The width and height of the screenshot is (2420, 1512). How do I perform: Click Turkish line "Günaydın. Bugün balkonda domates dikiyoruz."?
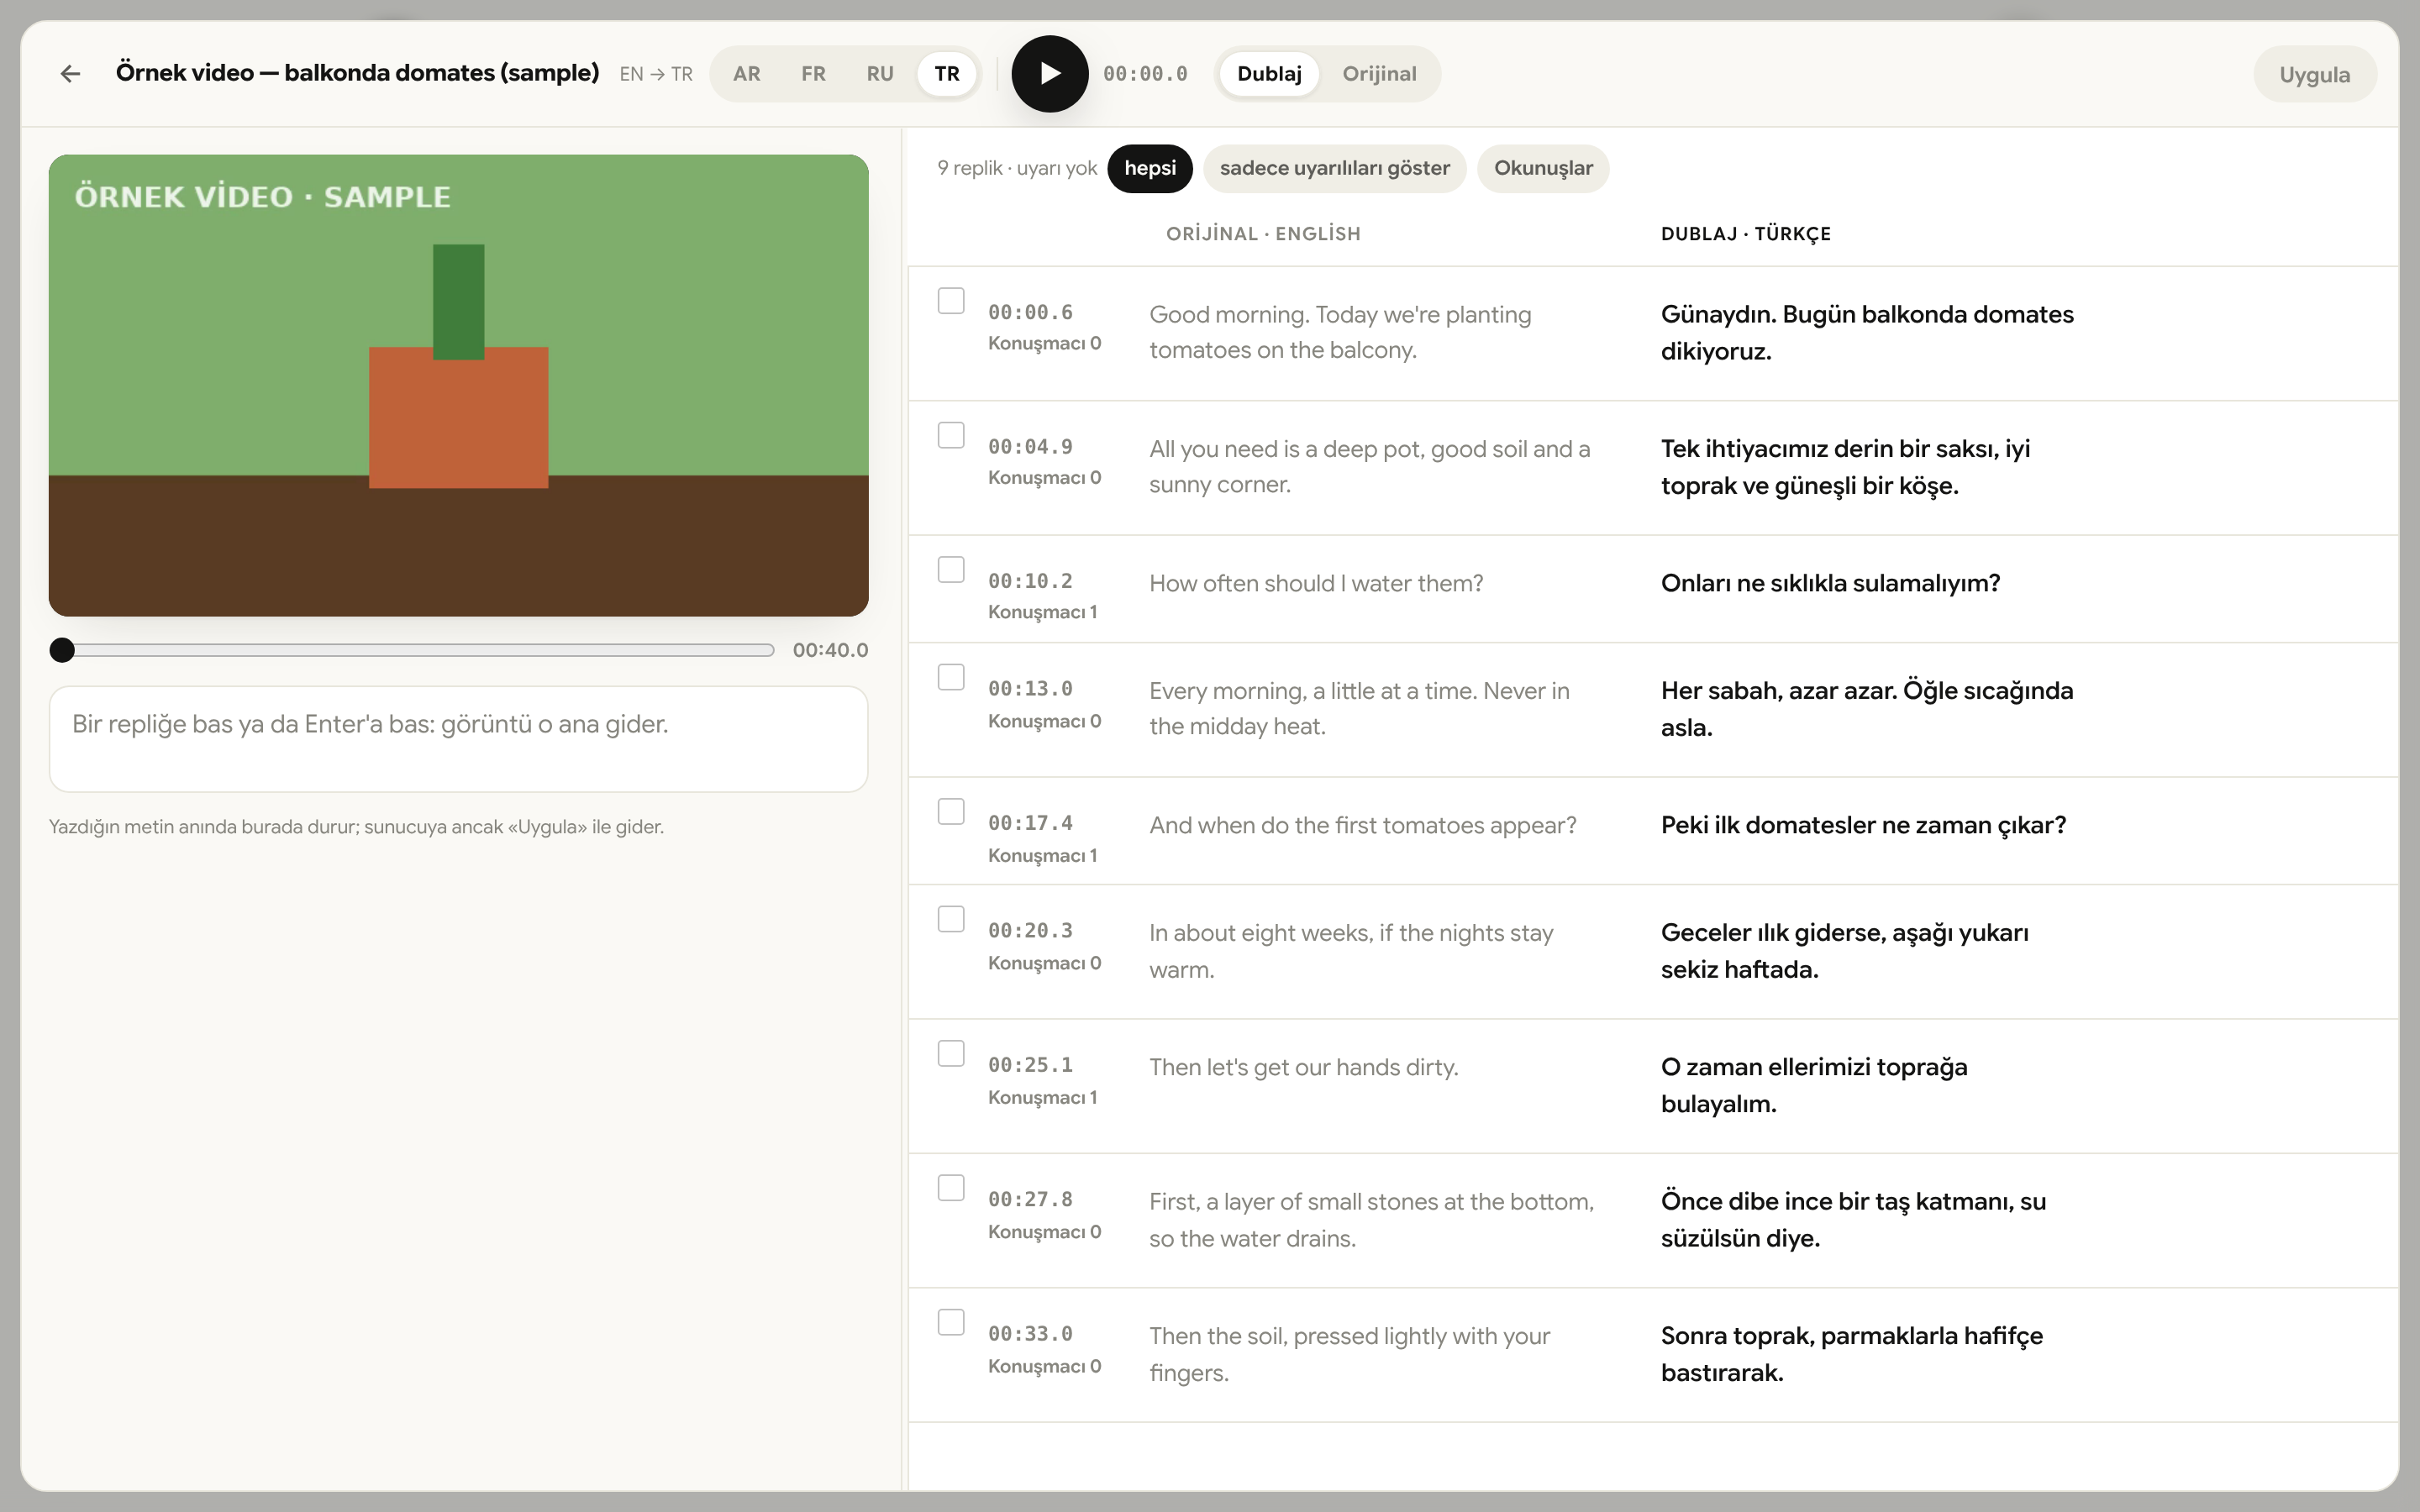tap(1867, 333)
